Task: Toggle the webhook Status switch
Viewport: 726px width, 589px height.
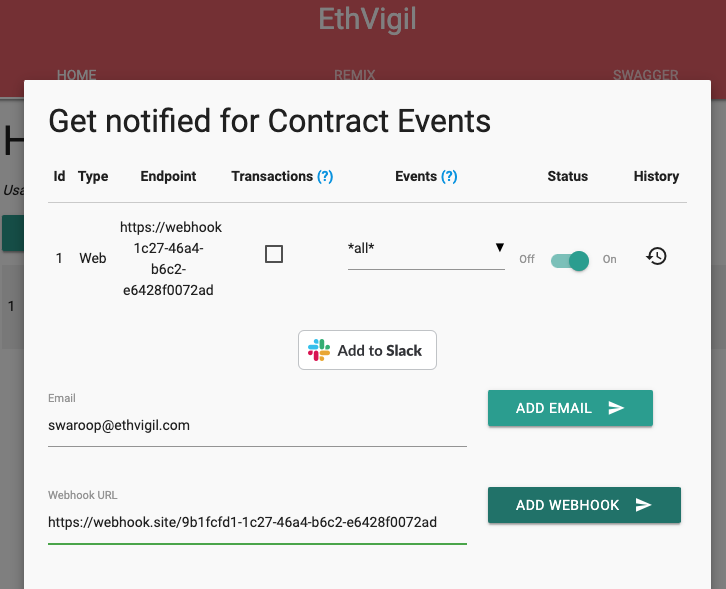Action: 570,261
